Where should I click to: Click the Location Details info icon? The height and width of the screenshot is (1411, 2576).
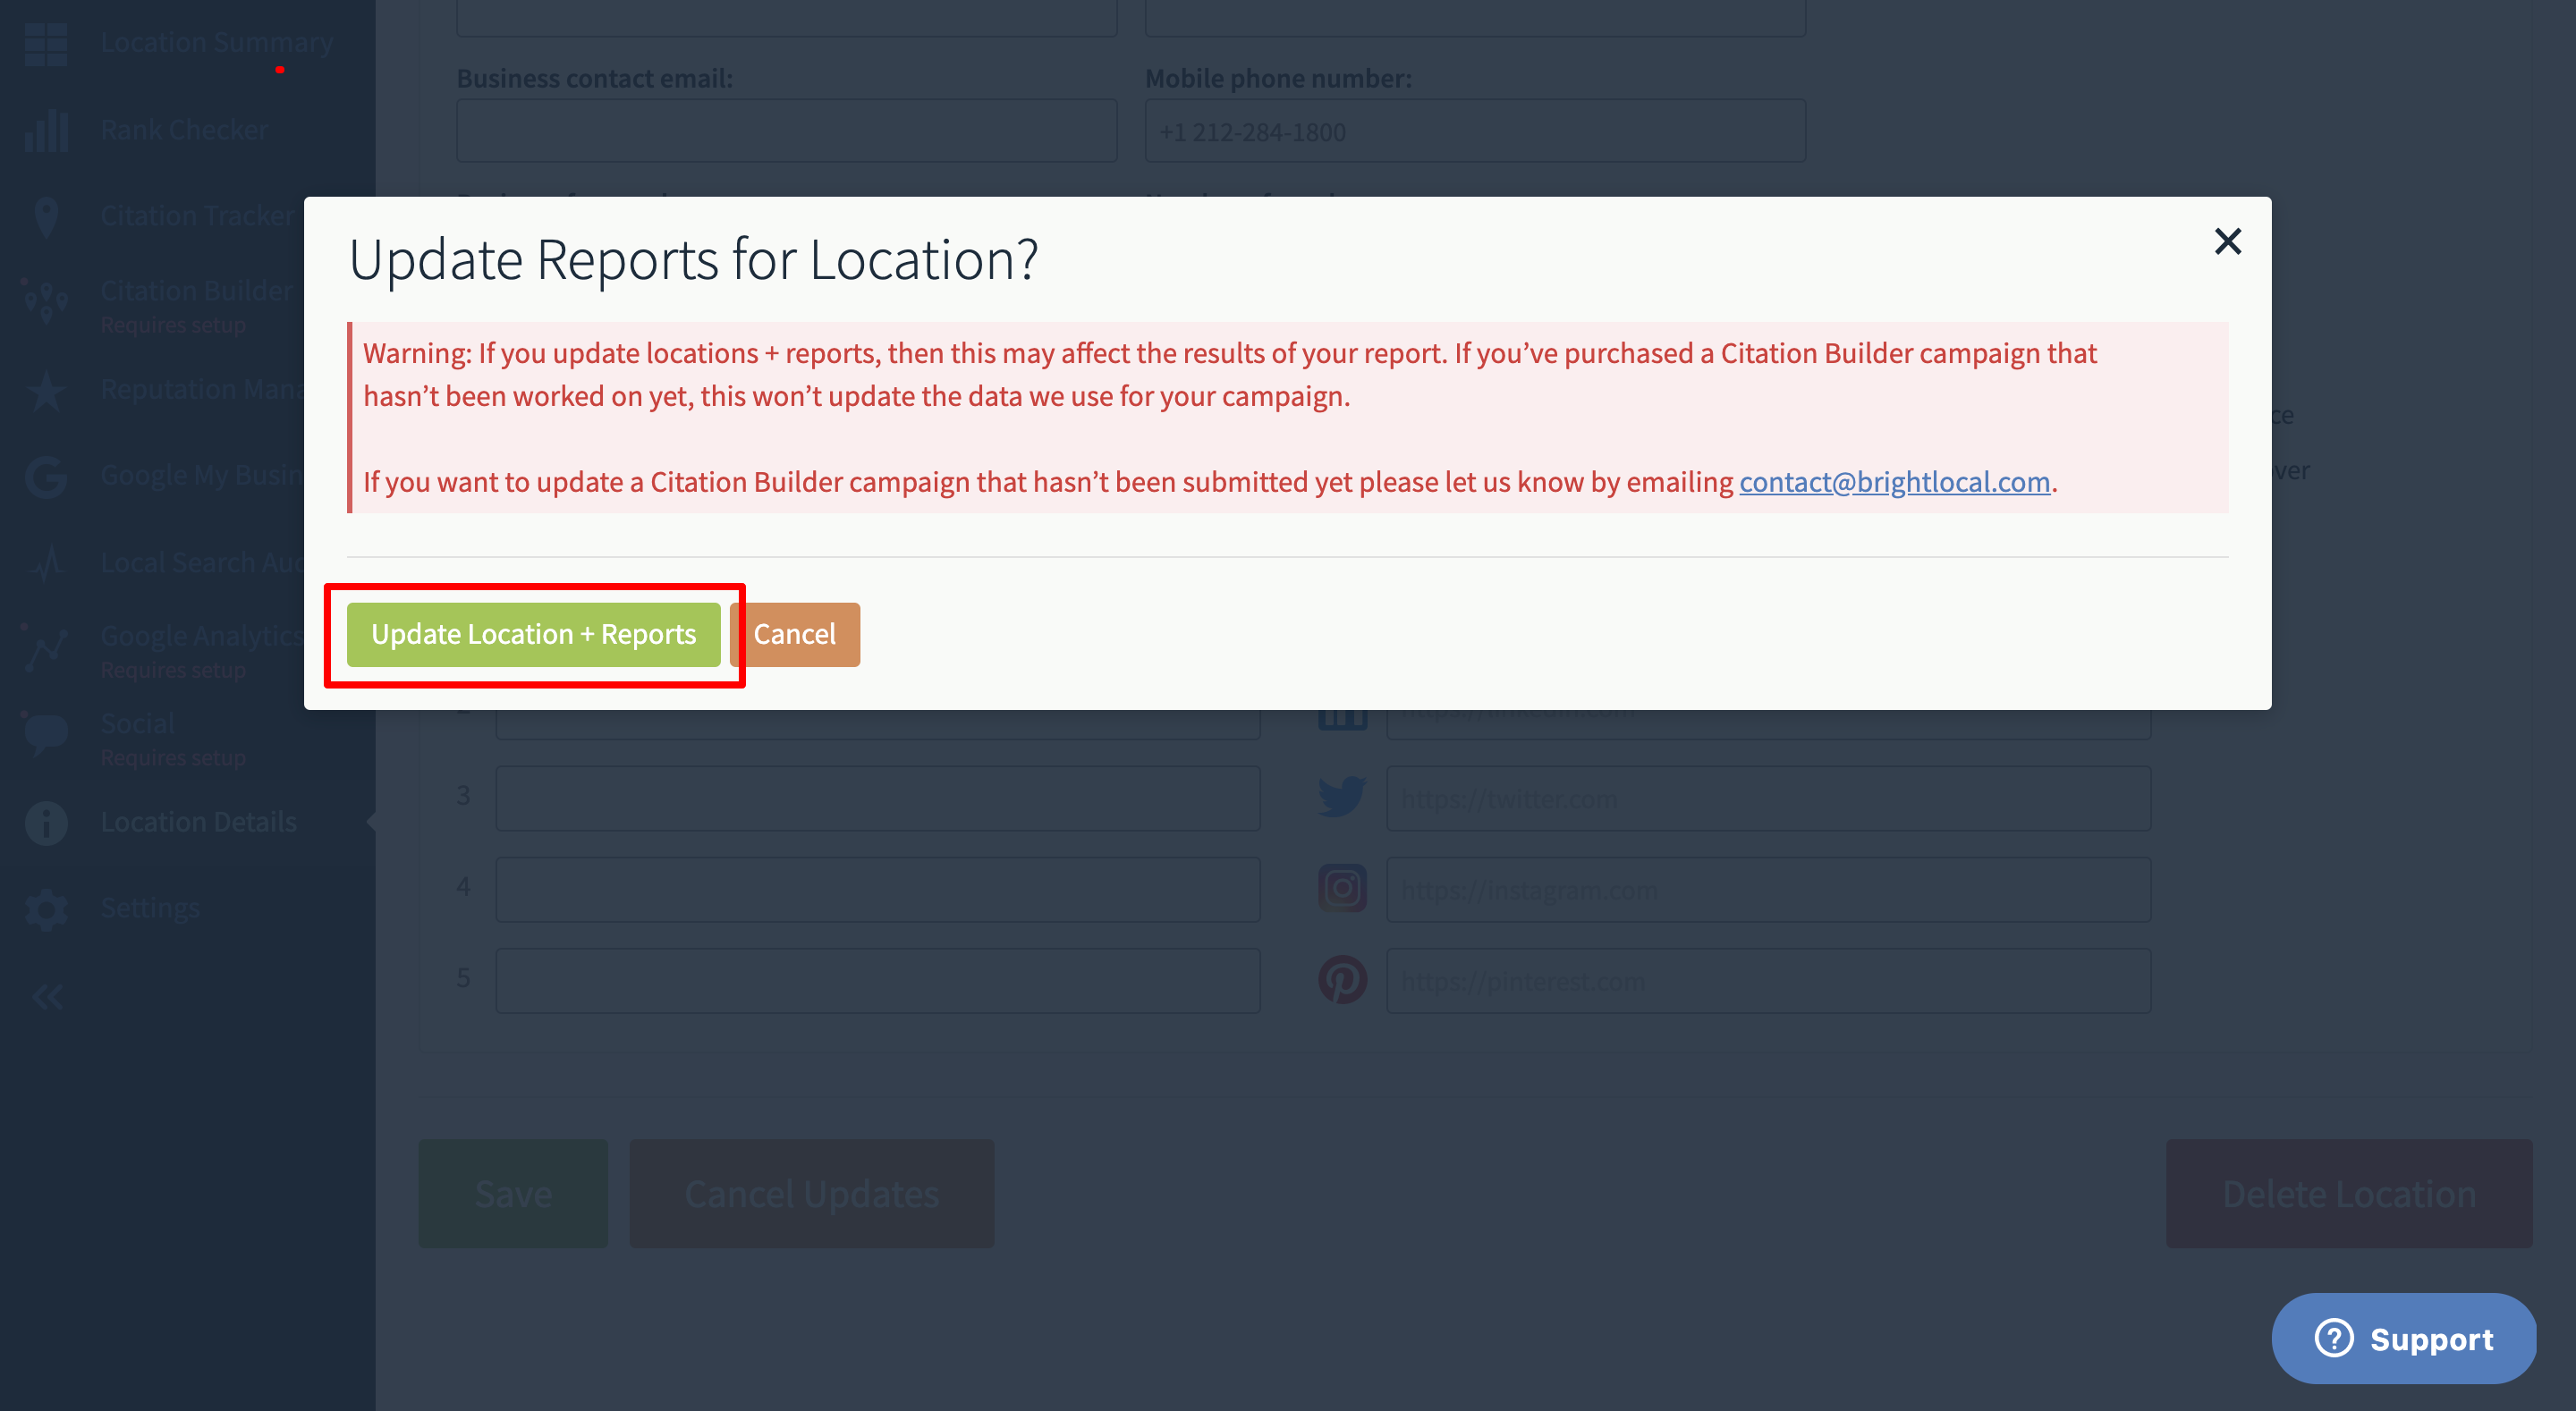coord(46,823)
